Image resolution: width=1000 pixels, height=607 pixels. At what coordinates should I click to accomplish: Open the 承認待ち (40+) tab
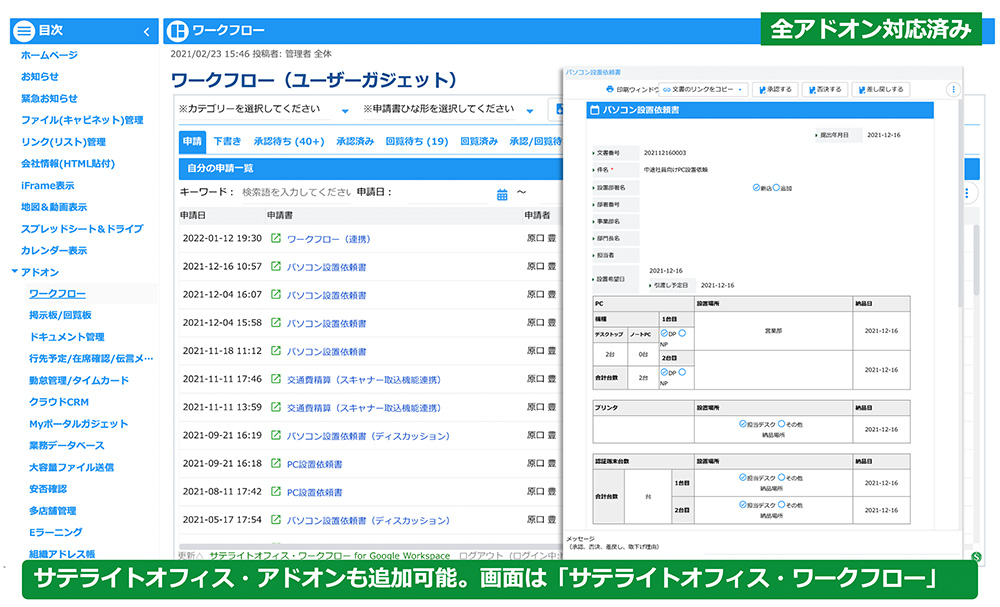(289, 142)
